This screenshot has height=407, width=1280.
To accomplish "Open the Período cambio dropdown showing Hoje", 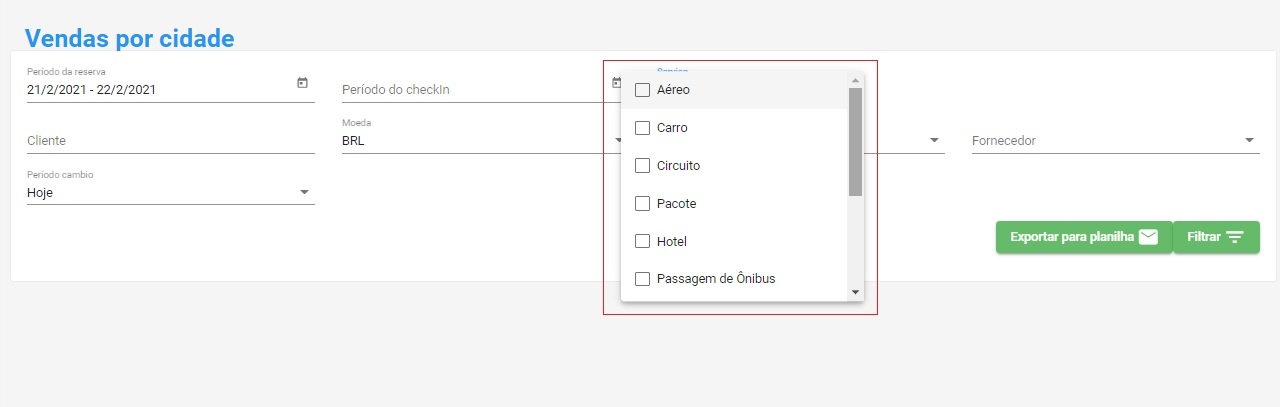I will (171, 193).
